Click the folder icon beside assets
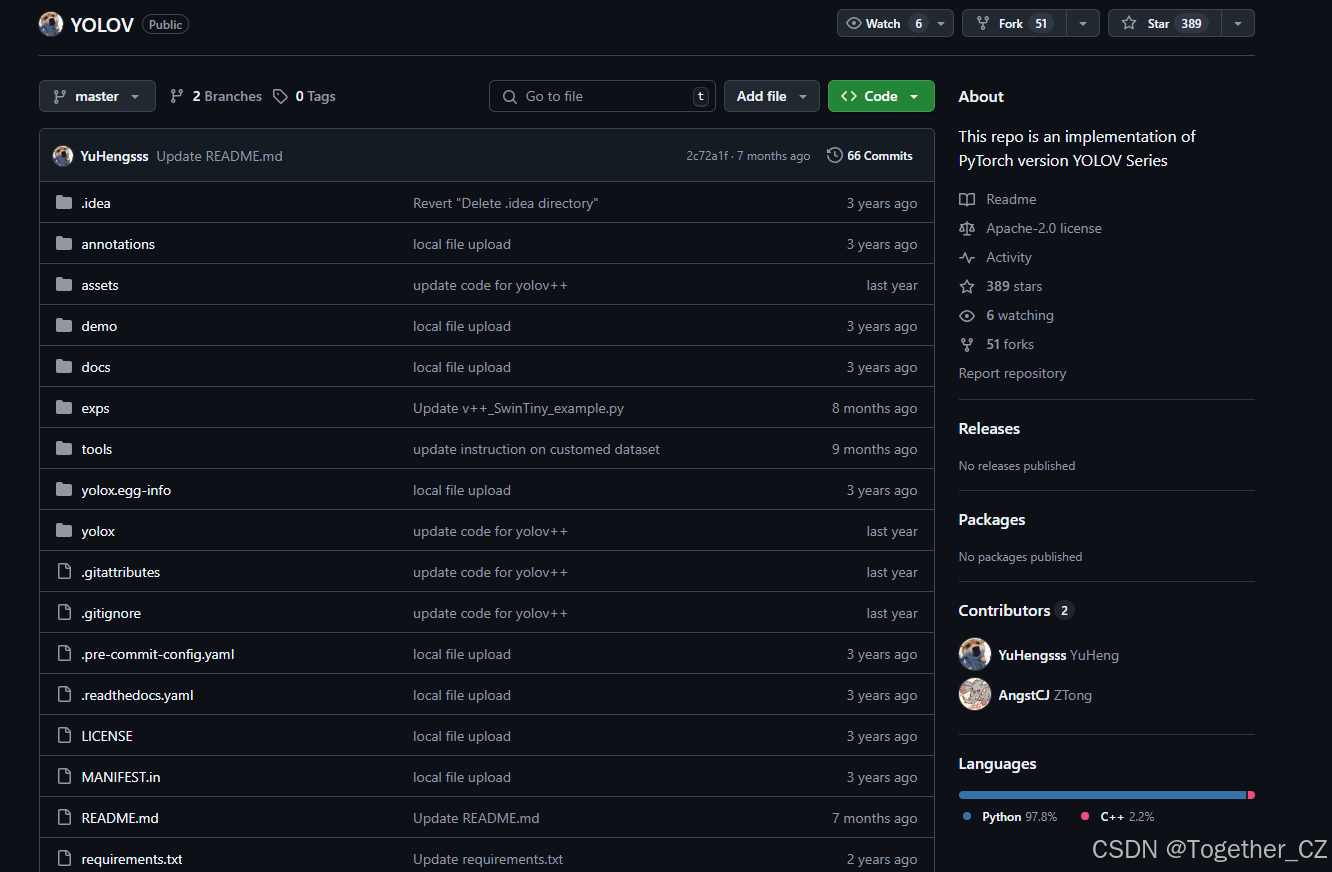The width and height of the screenshot is (1332, 872). [64, 285]
